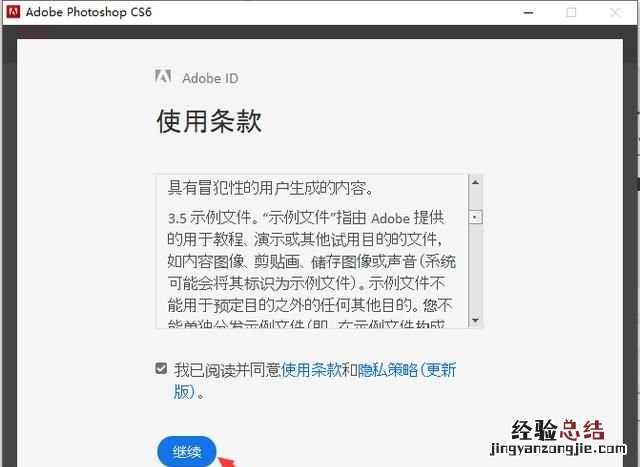The width and height of the screenshot is (640, 467).
Task: Click the 使用条款 heading text
Action: (209, 121)
